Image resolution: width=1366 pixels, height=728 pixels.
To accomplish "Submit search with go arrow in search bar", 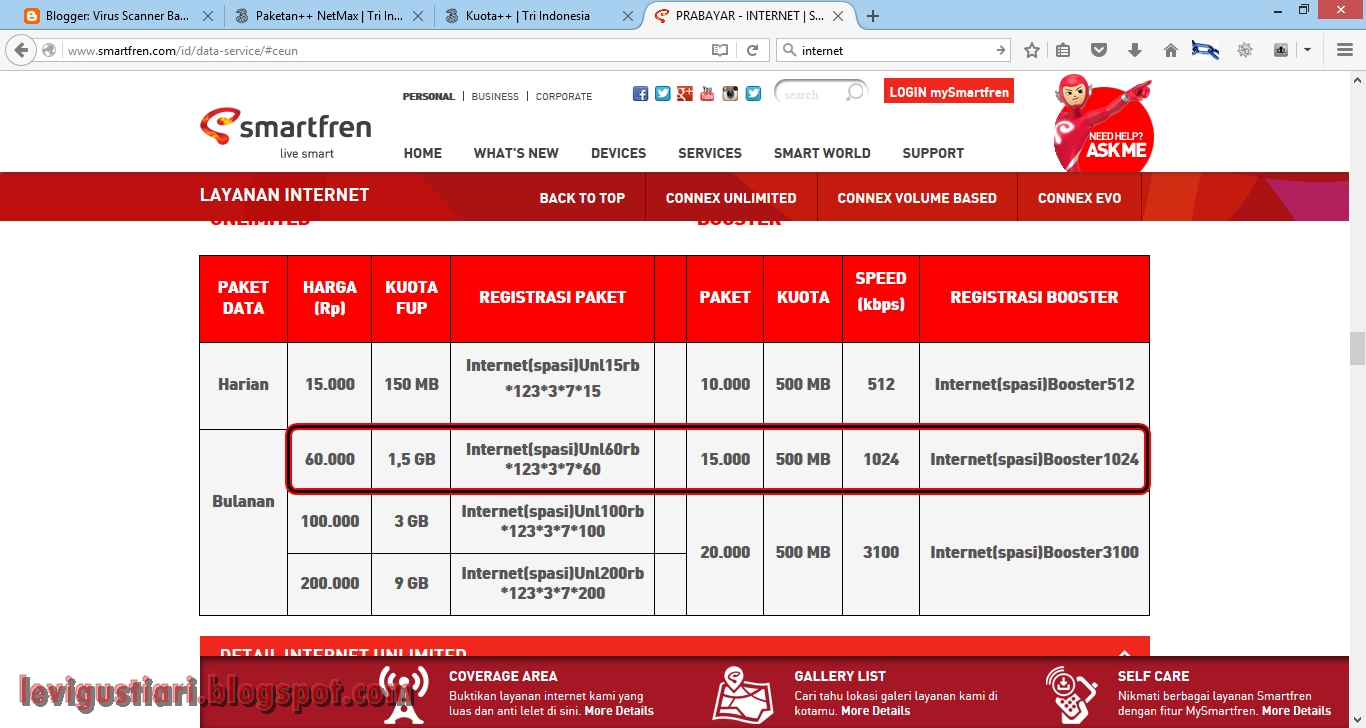I will [1000, 50].
